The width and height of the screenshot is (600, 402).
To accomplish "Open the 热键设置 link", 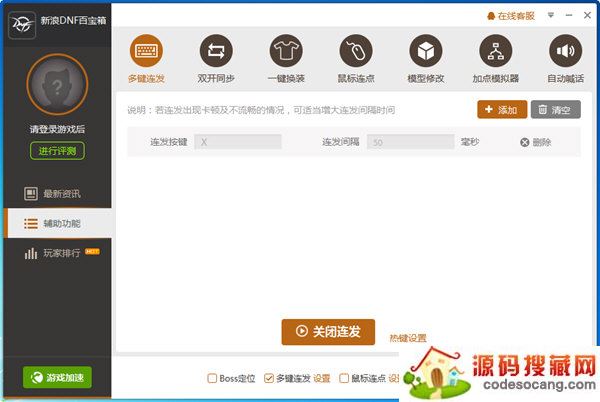I will click(x=408, y=338).
